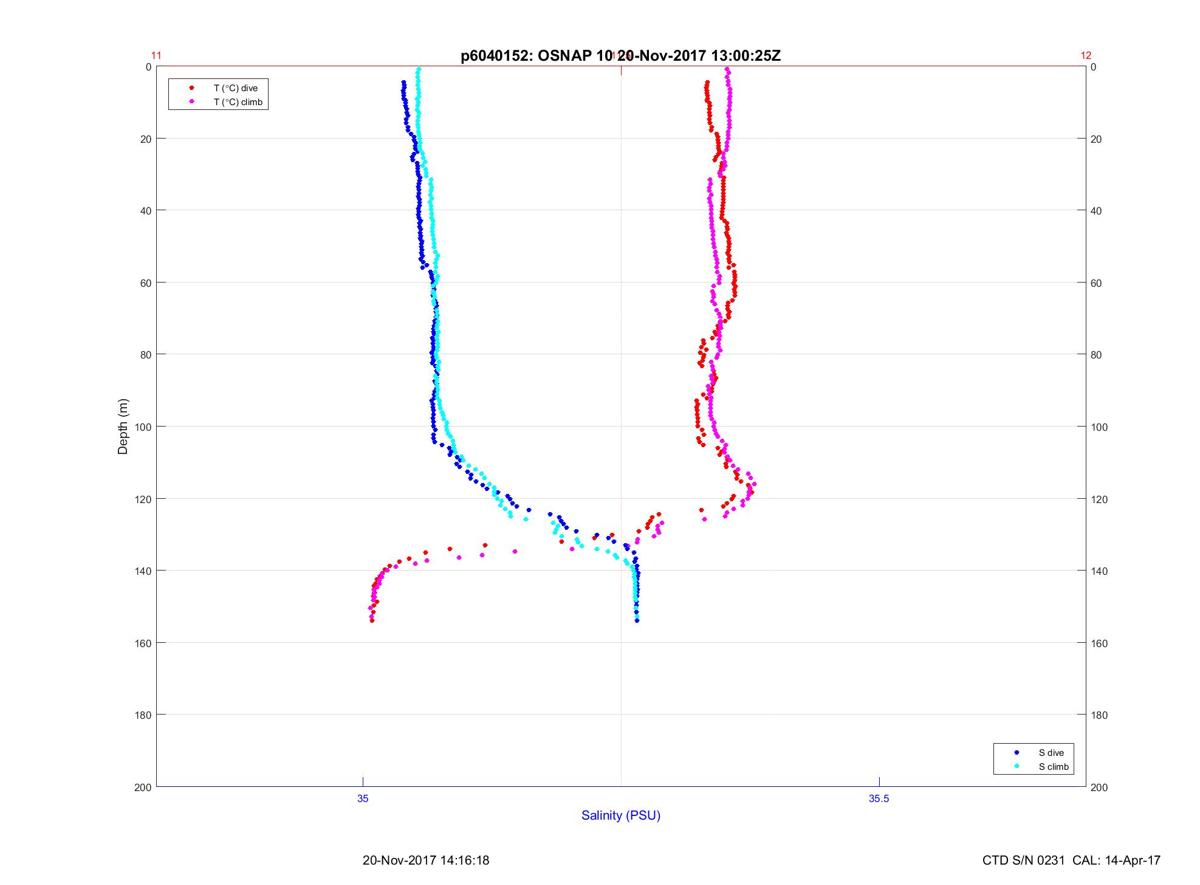Click the '40' tick on left depth axis
Screen dimensions: 1200x885
click(x=146, y=211)
